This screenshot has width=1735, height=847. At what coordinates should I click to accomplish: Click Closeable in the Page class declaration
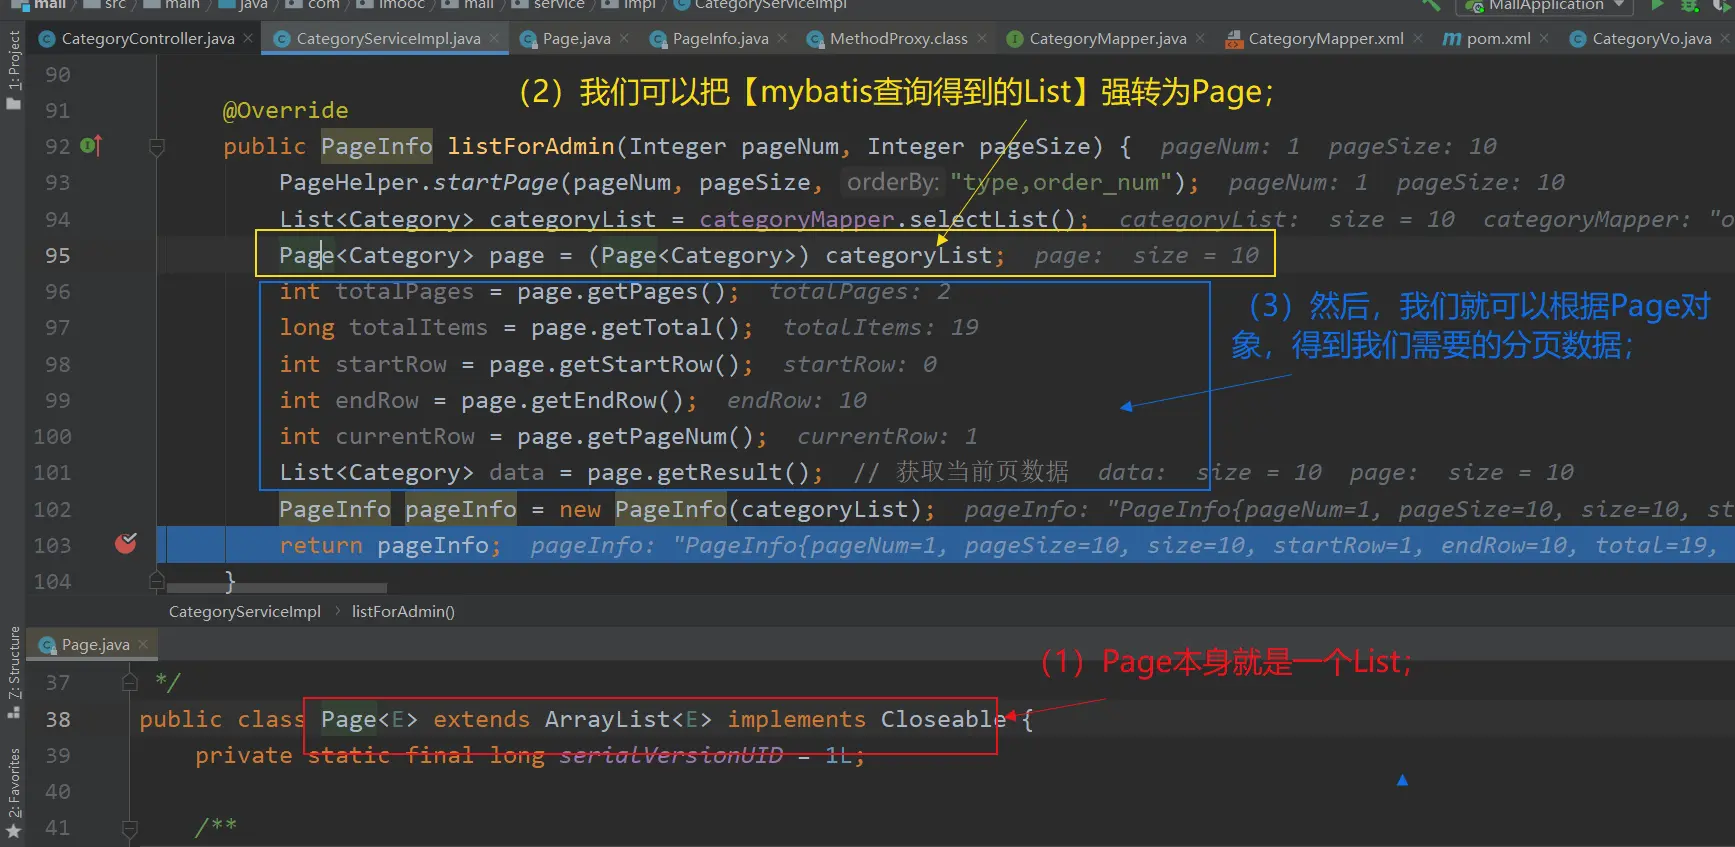click(943, 719)
